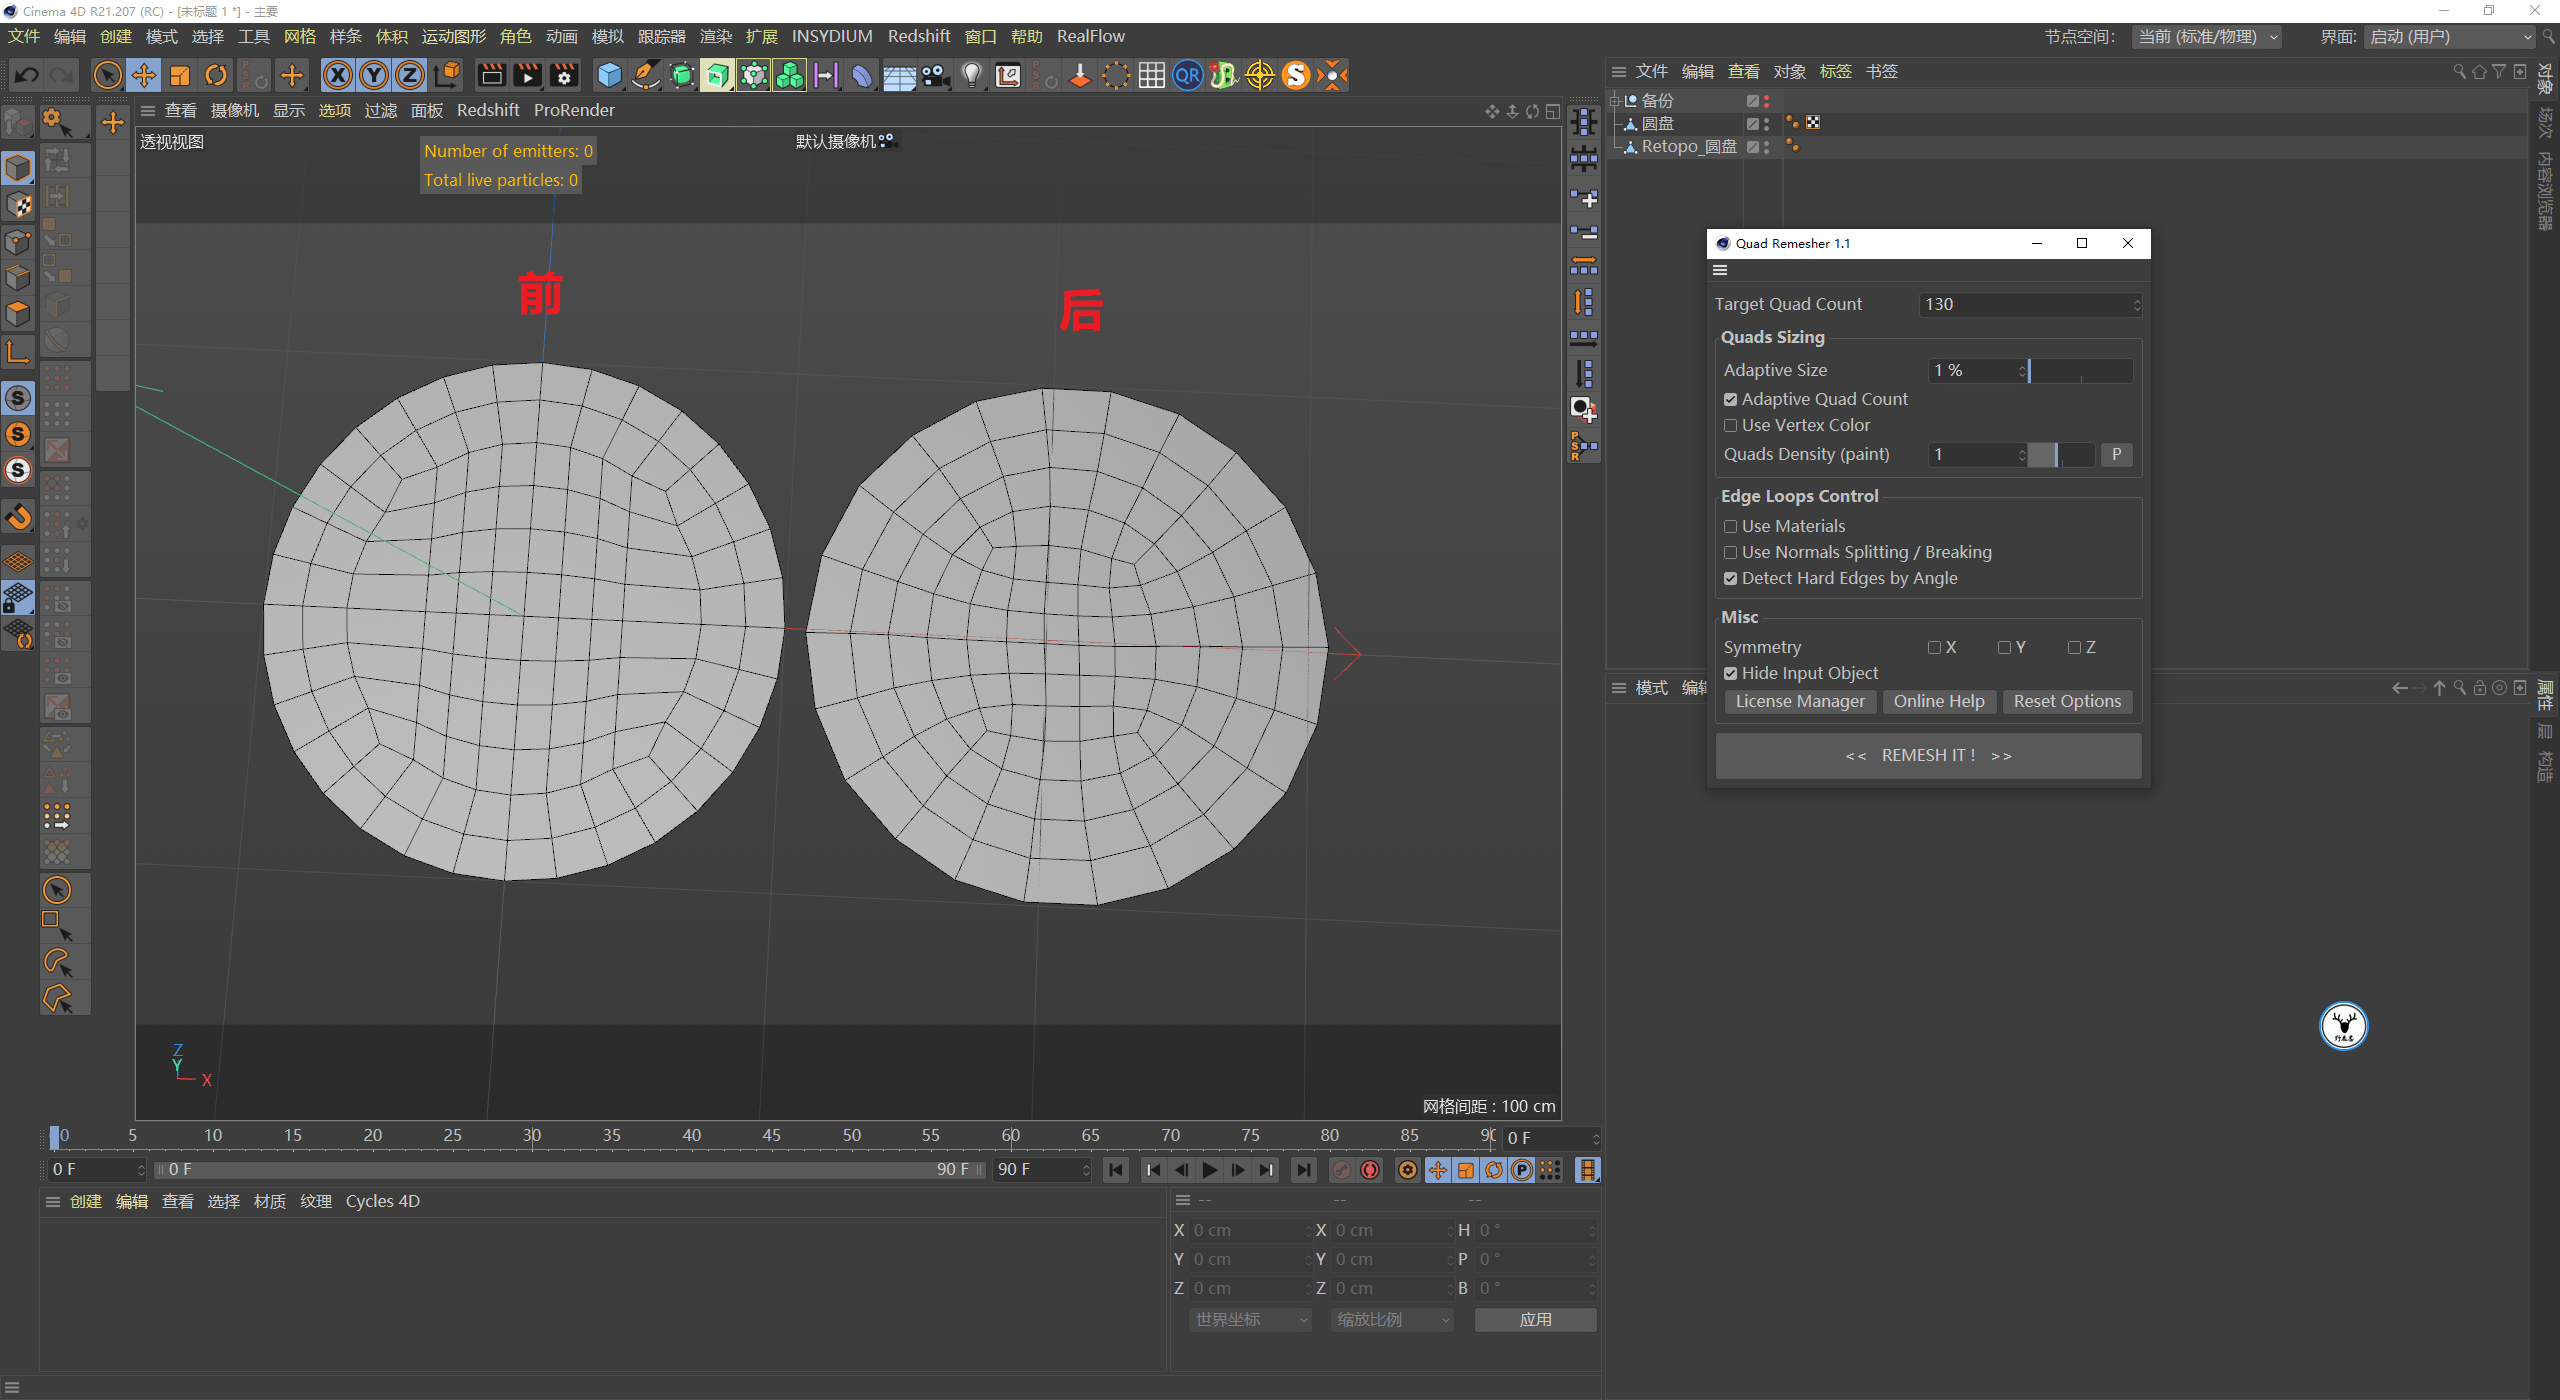Click the Symmetry X axis checkbox
The height and width of the screenshot is (1400, 2560).
(x=1931, y=647)
